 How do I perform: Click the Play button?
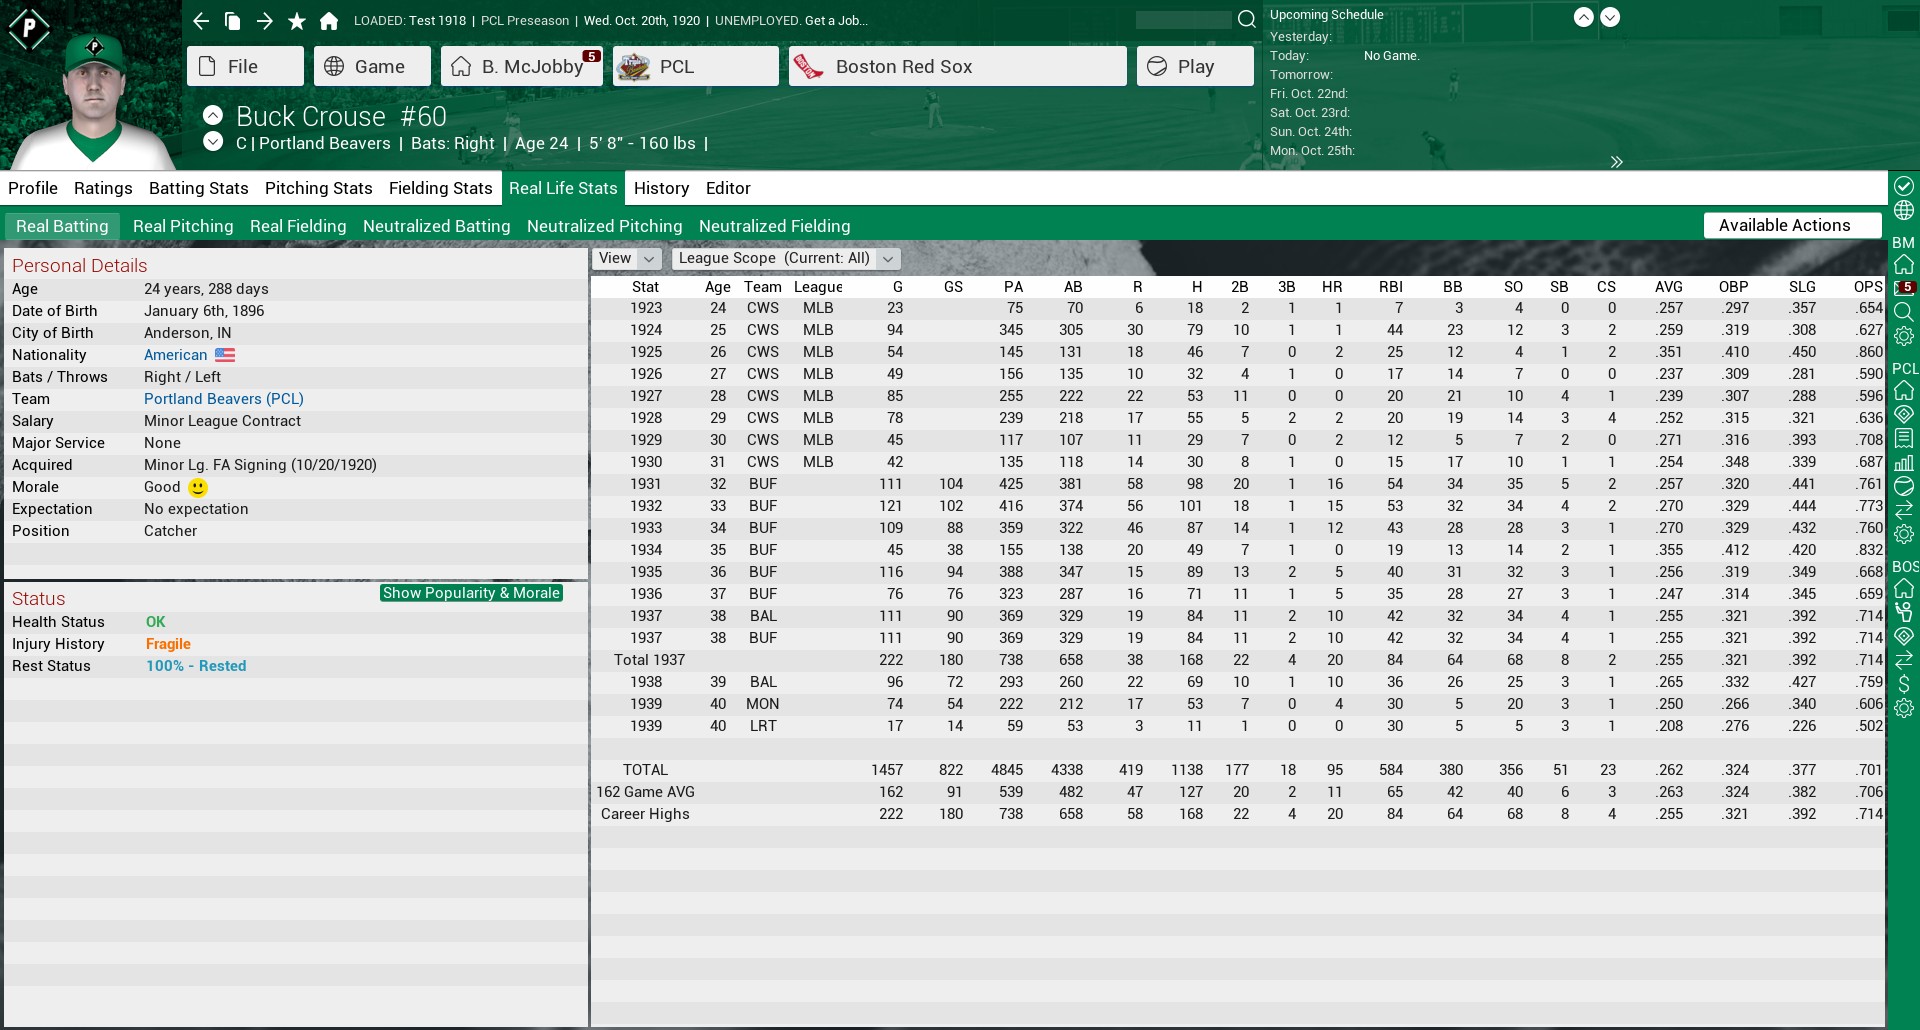point(1195,66)
